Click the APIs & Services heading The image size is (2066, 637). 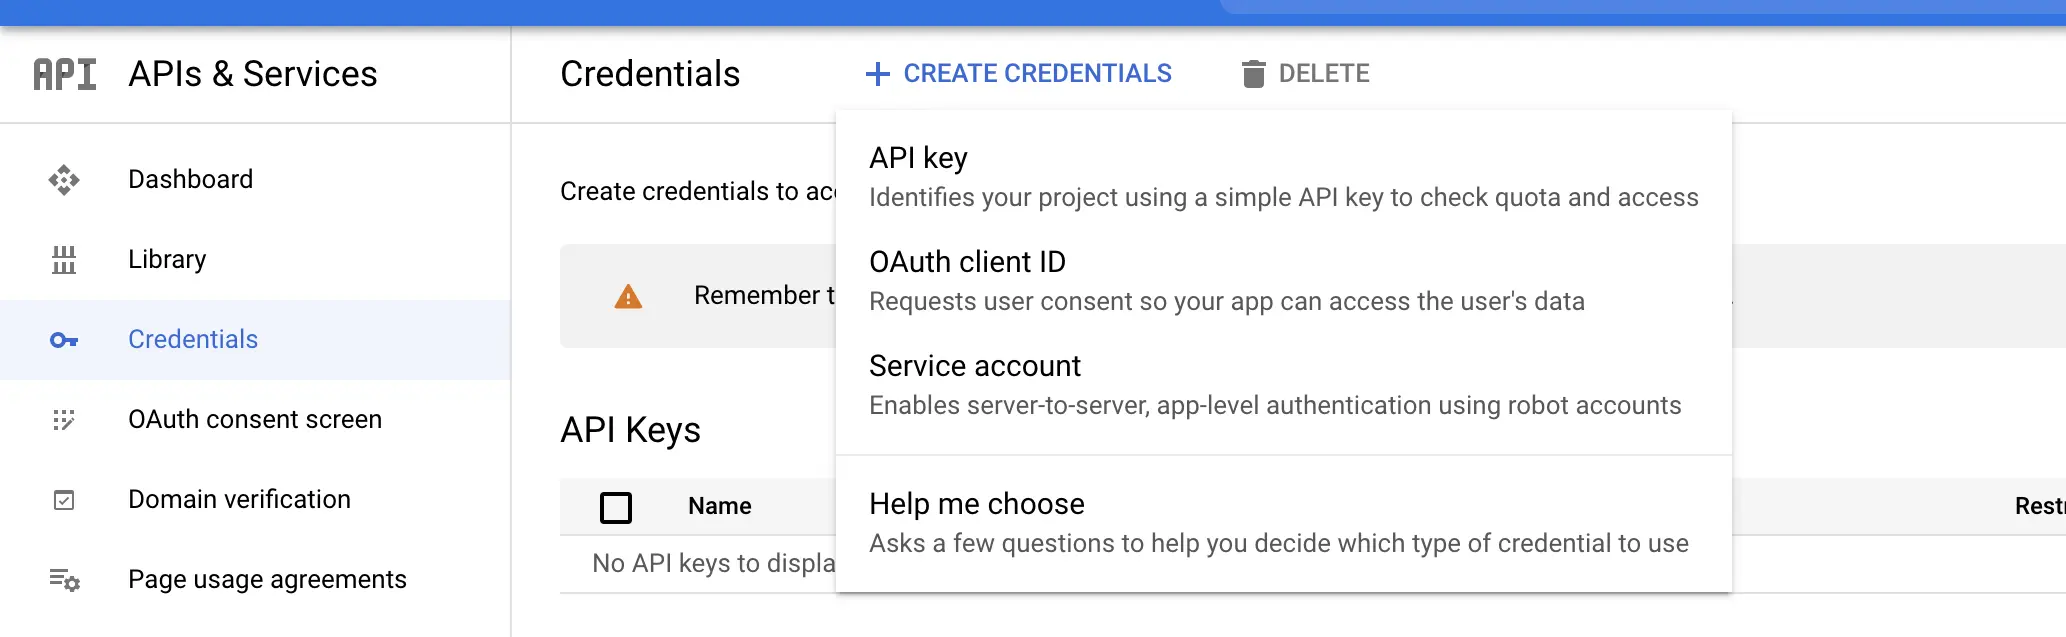click(x=253, y=74)
